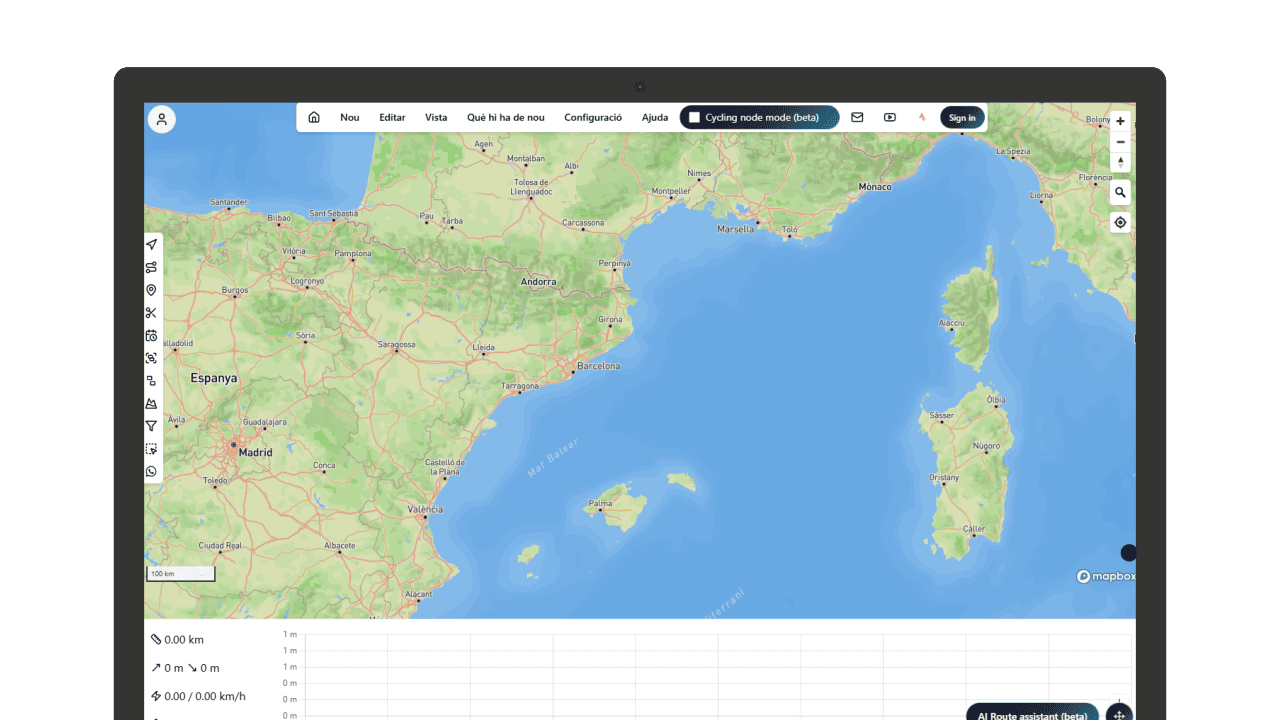Click the 100 km scale bar
The height and width of the screenshot is (720, 1280).
click(x=181, y=574)
